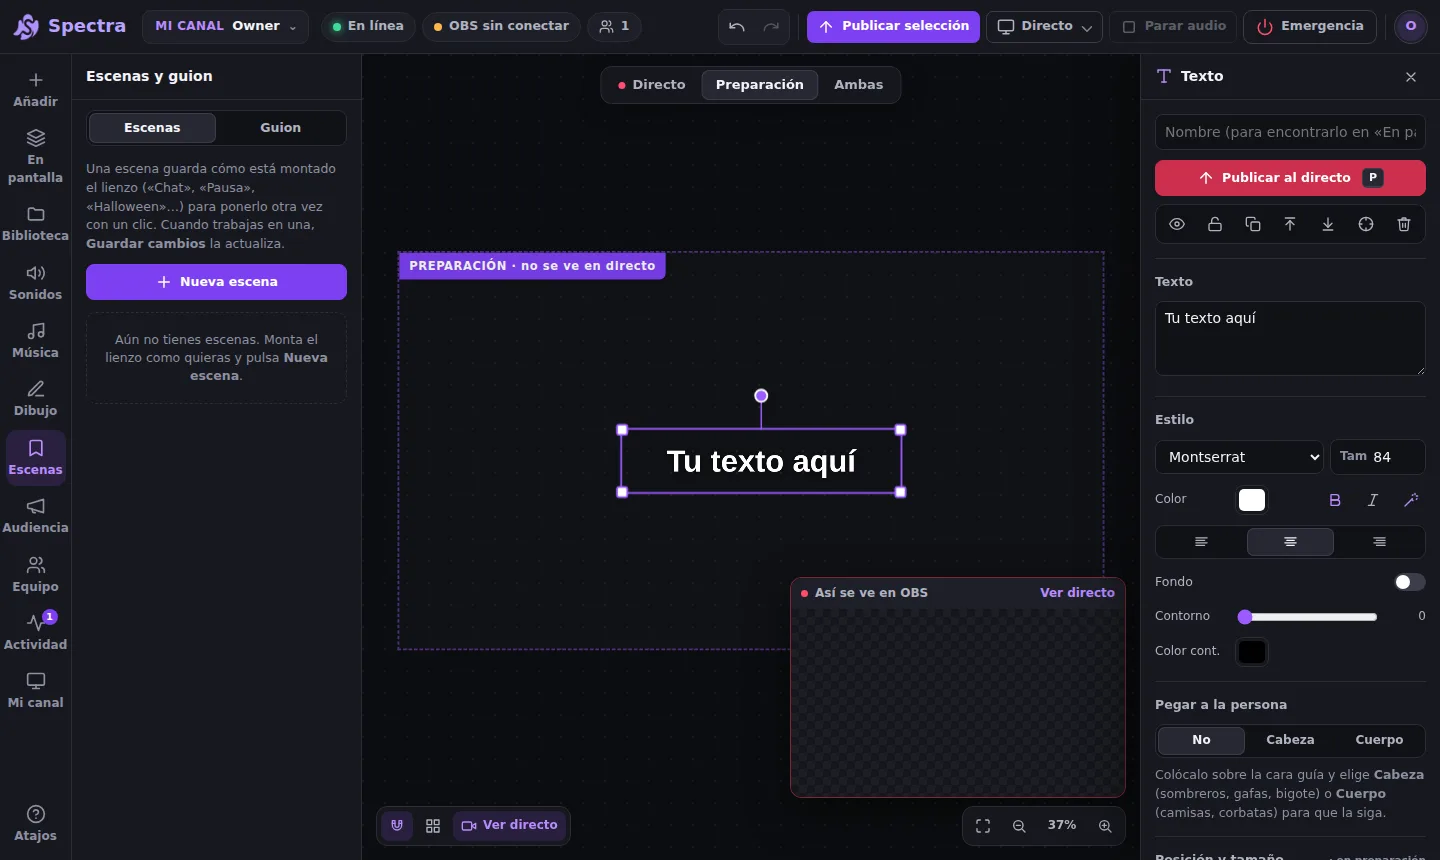Open the Añadir panel in the sidebar
1440x860 pixels.
pyautogui.click(x=35, y=89)
